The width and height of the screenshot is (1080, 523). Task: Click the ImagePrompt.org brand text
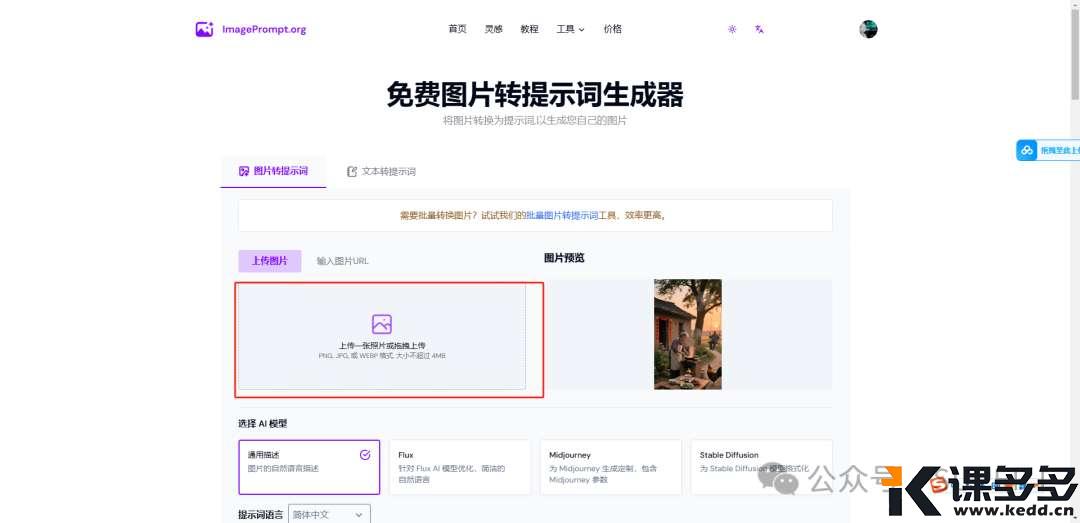pyautogui.click(x=264, y=30)
